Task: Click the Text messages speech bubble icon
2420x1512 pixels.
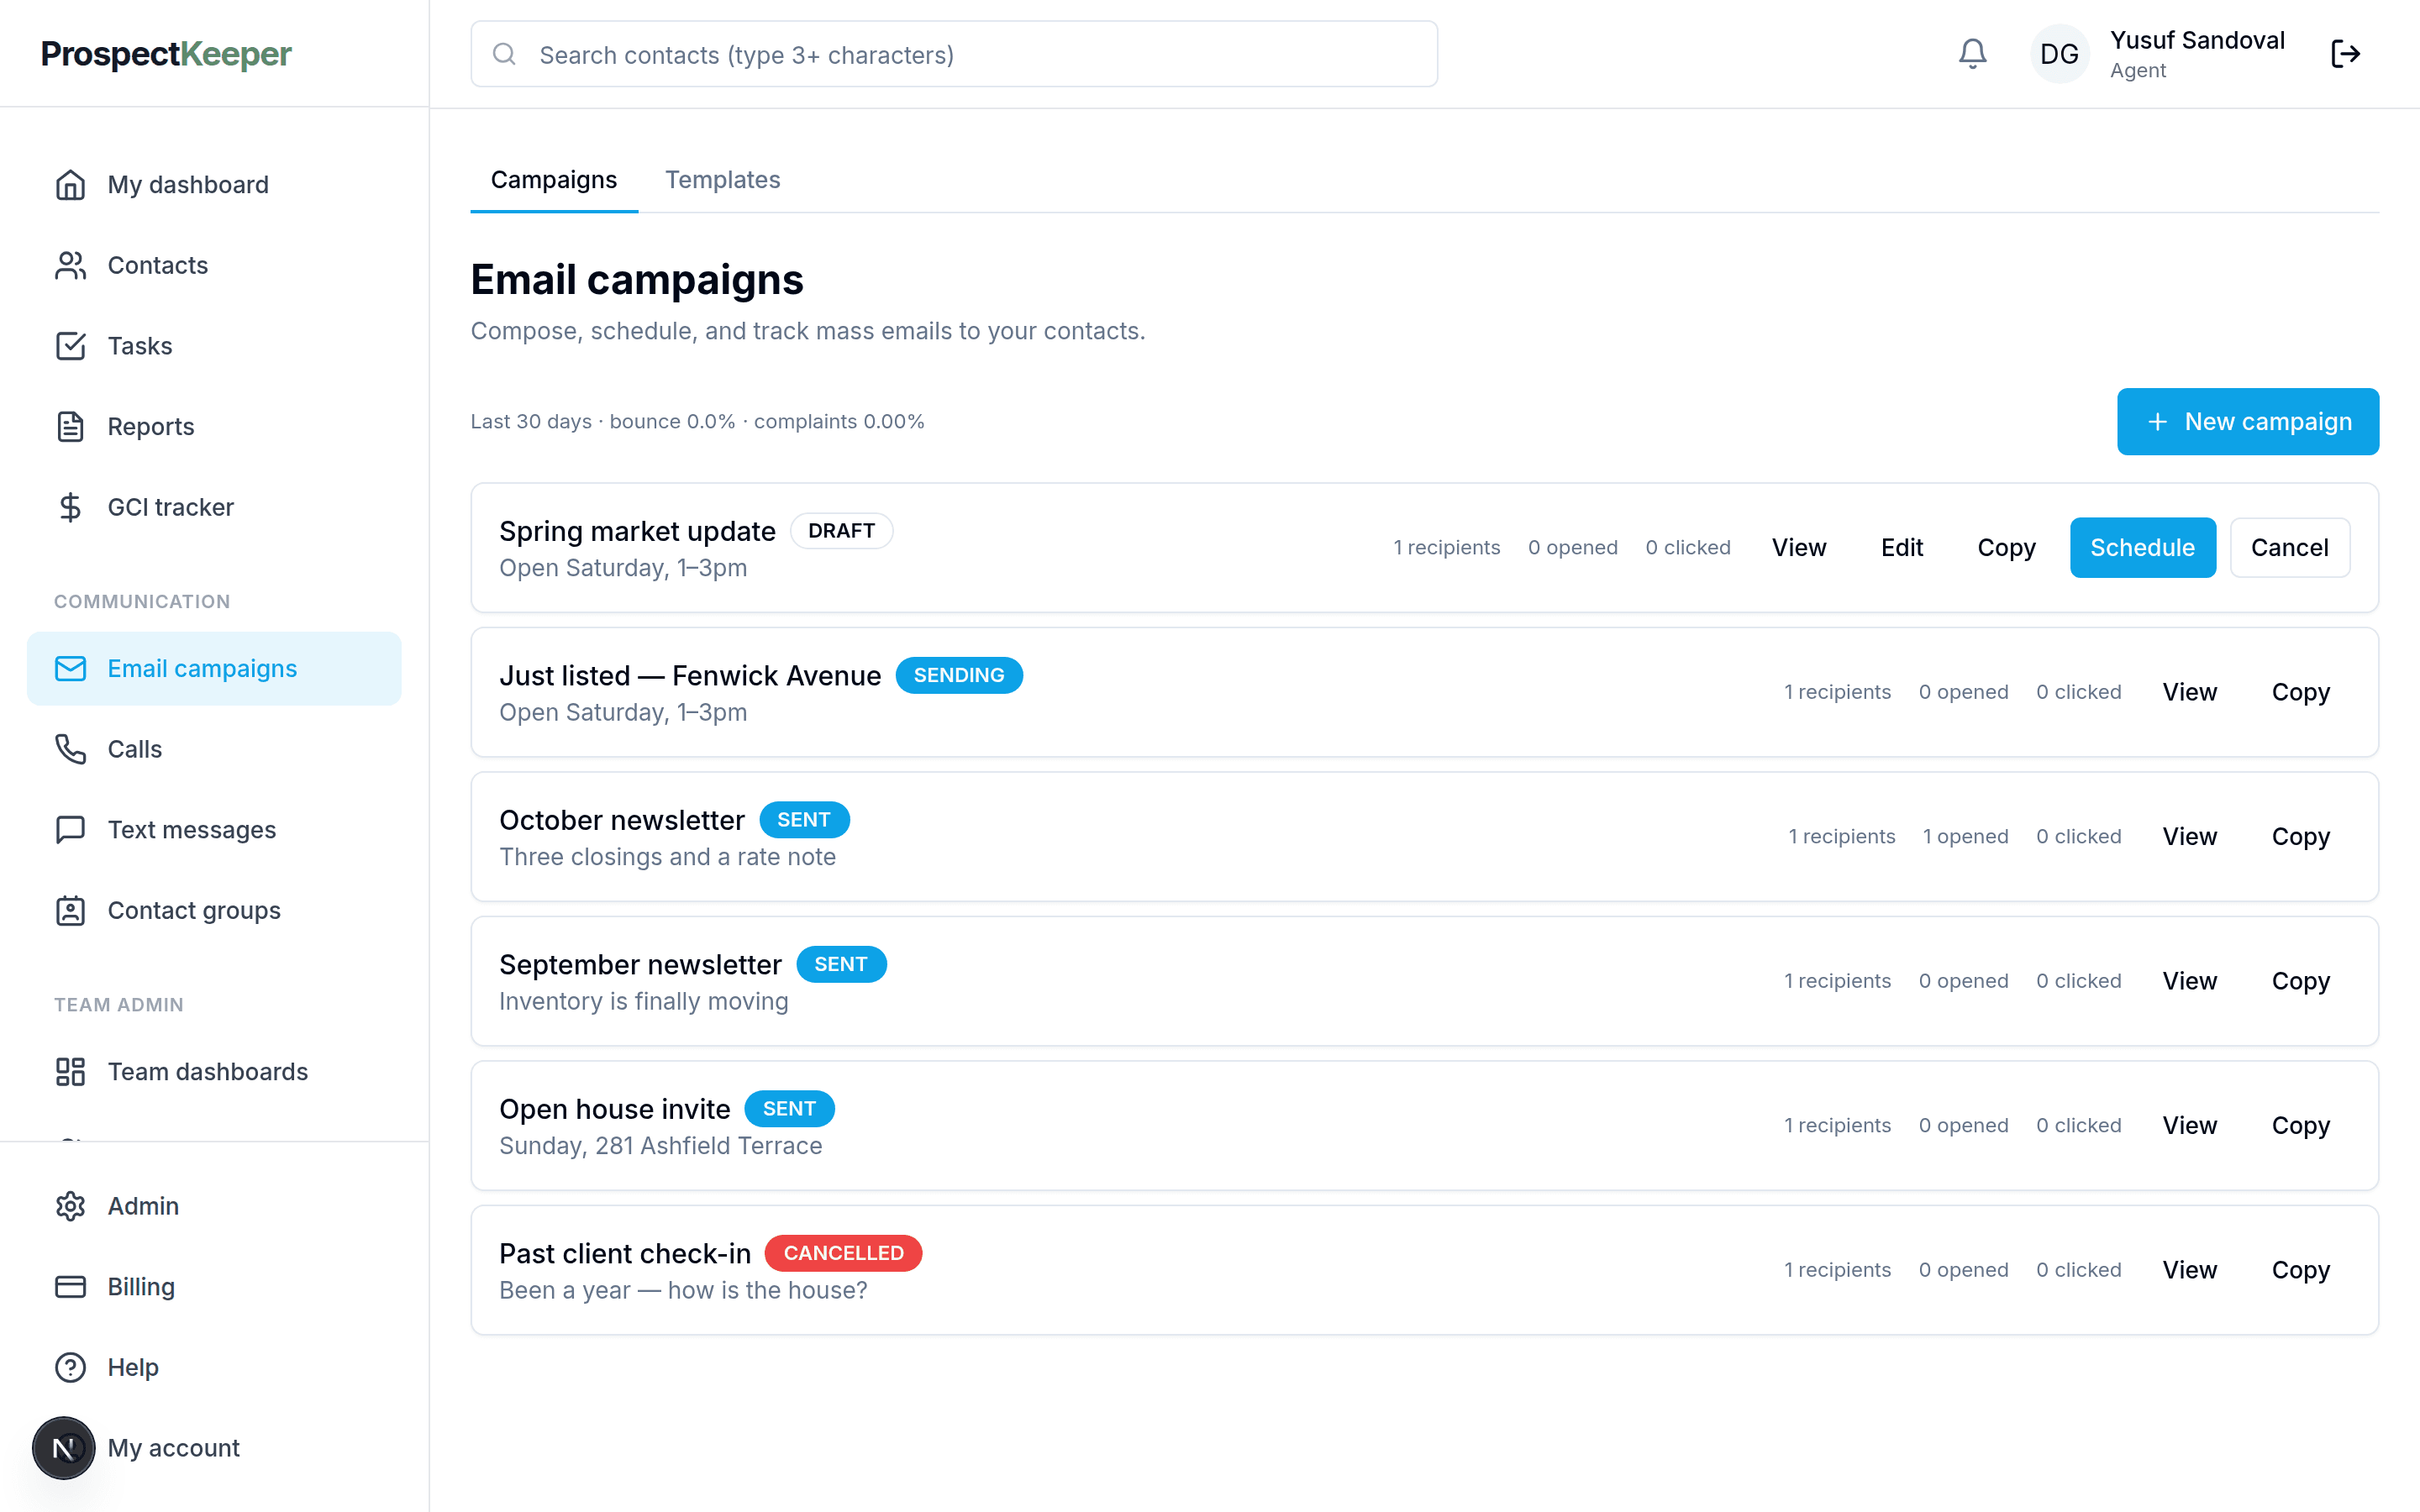Action: [x=70, y=830]
